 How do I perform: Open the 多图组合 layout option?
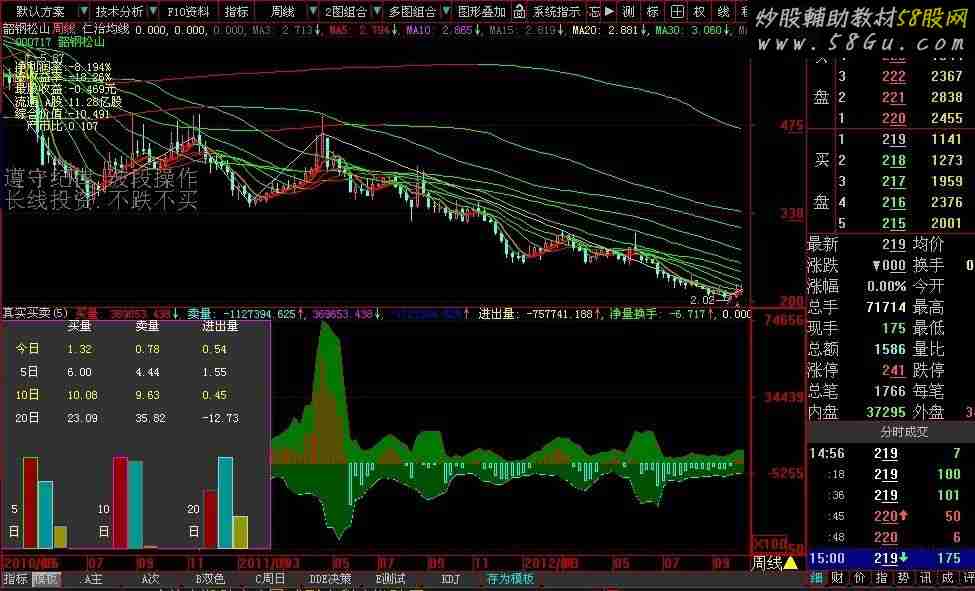(x=412, y=11)
